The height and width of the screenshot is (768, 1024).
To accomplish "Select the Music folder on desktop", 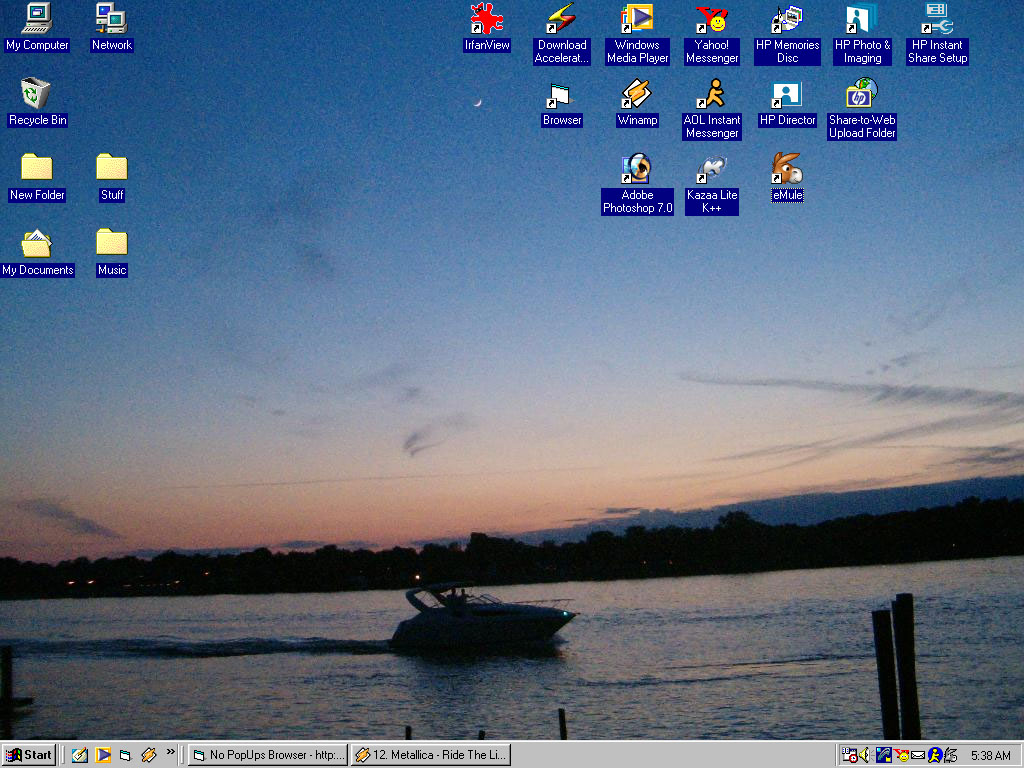I will [x=112, y=244].
